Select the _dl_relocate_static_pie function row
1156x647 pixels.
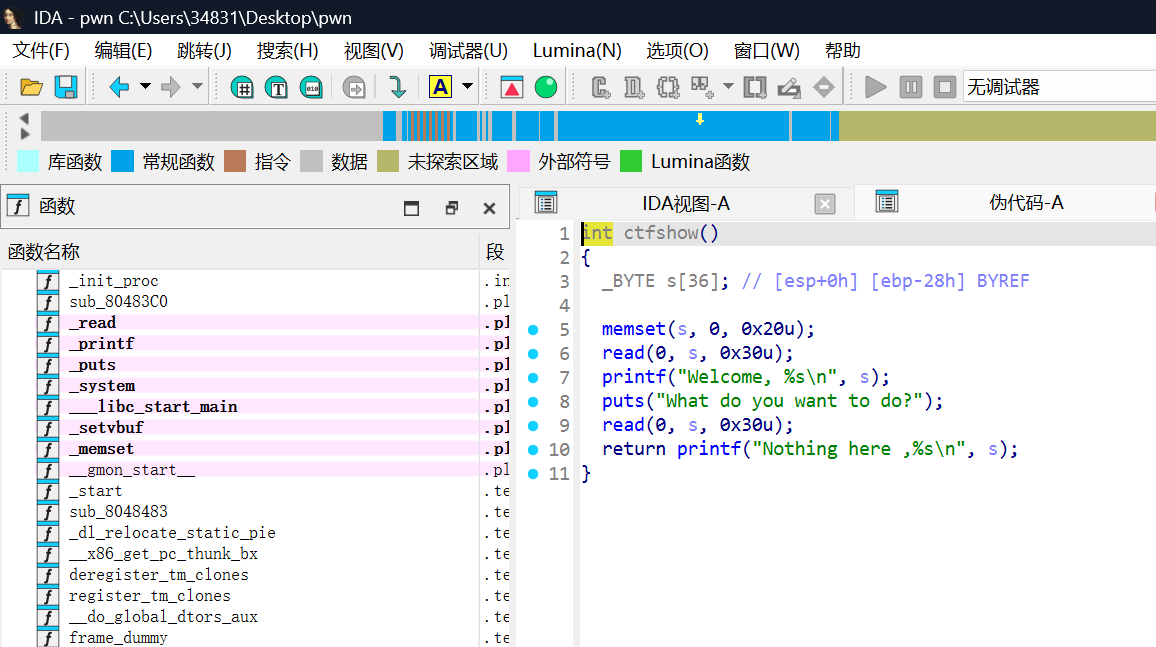coord(255,533)
